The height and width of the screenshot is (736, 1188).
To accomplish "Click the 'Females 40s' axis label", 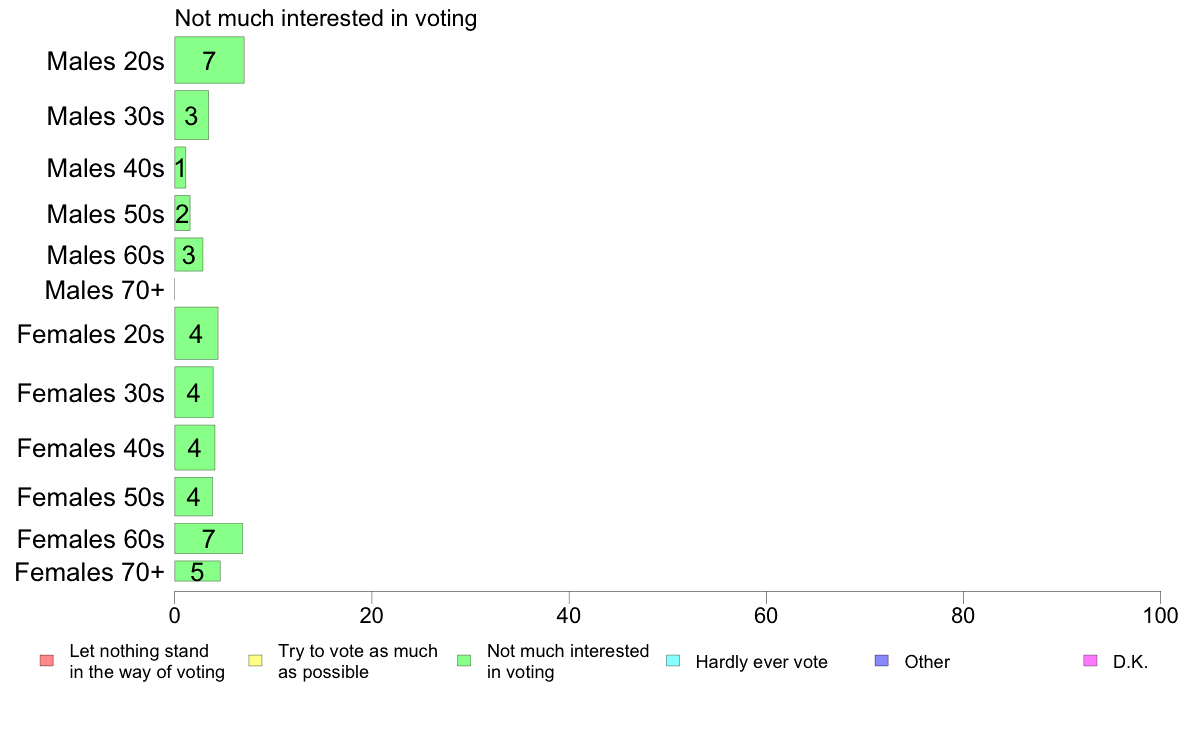I will pos(91,448).
